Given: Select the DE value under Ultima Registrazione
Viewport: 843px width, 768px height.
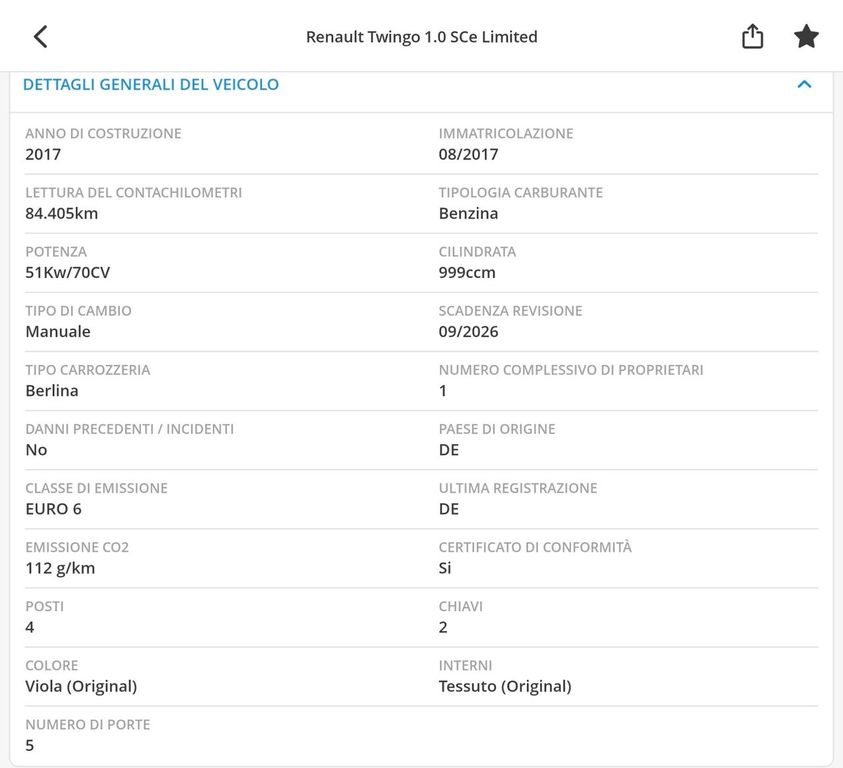Looking at the screenshot, I should [x=449, y=509].
